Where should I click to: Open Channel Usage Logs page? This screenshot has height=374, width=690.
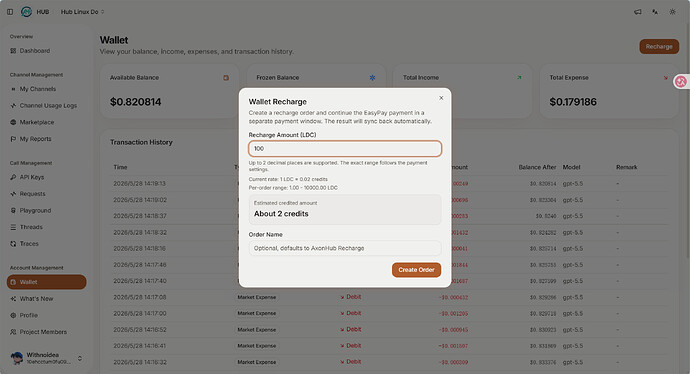[x=47, y=106]
